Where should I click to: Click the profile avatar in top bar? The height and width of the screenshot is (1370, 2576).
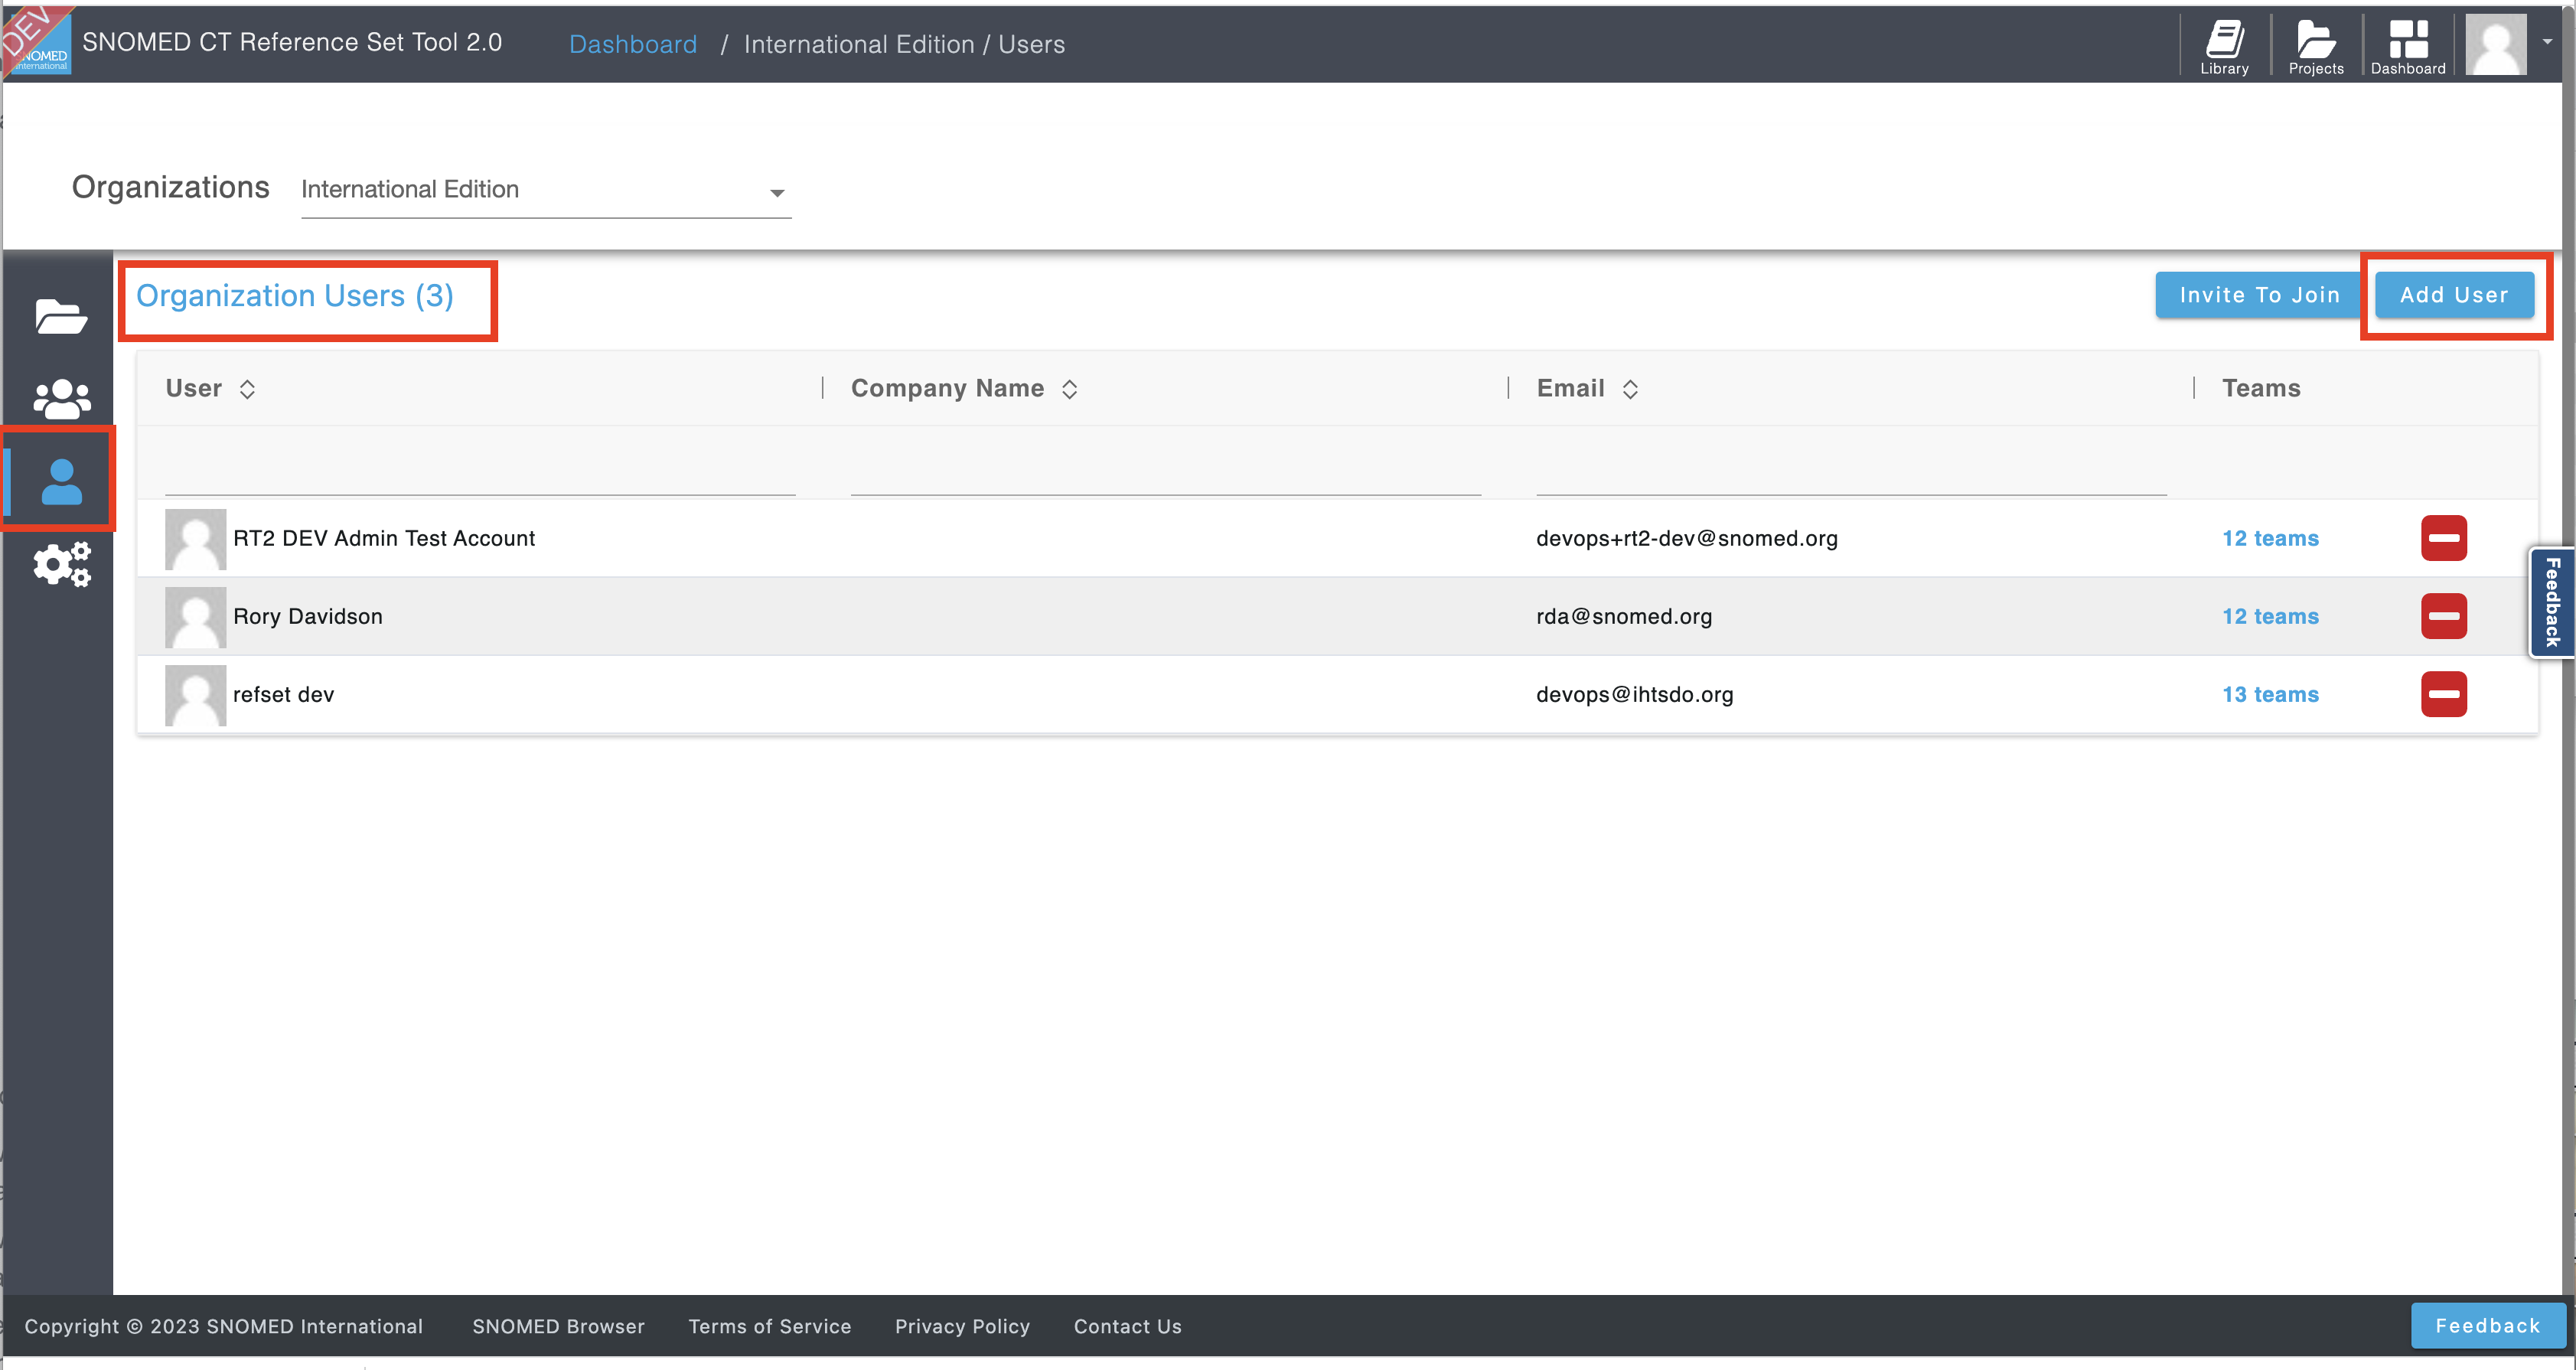point(2496,45)
